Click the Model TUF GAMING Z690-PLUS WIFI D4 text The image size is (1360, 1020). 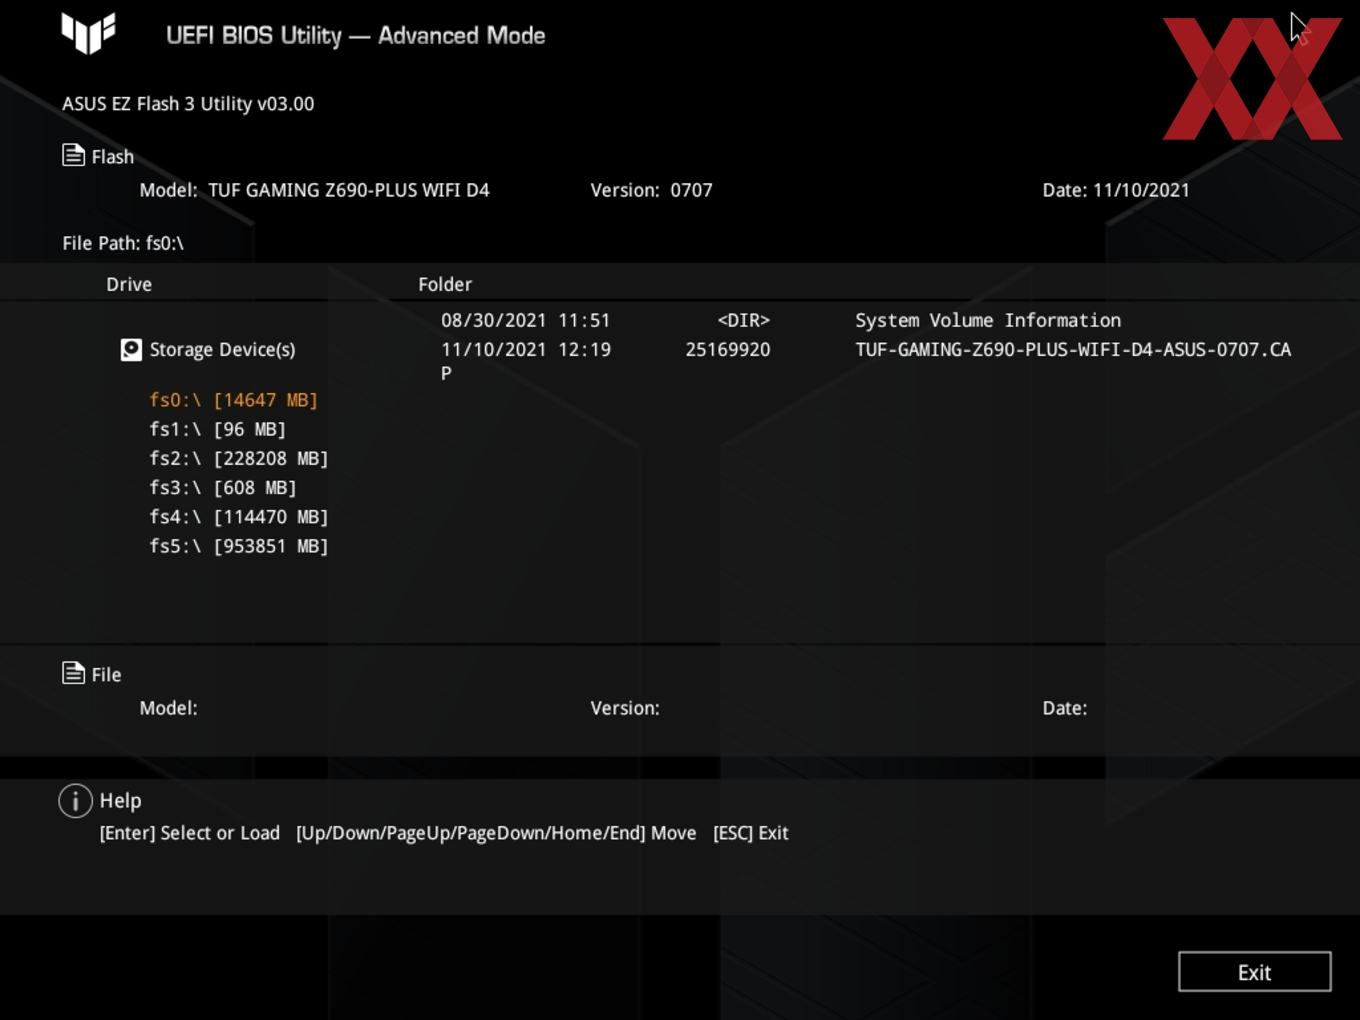click(x=314, y=190)
